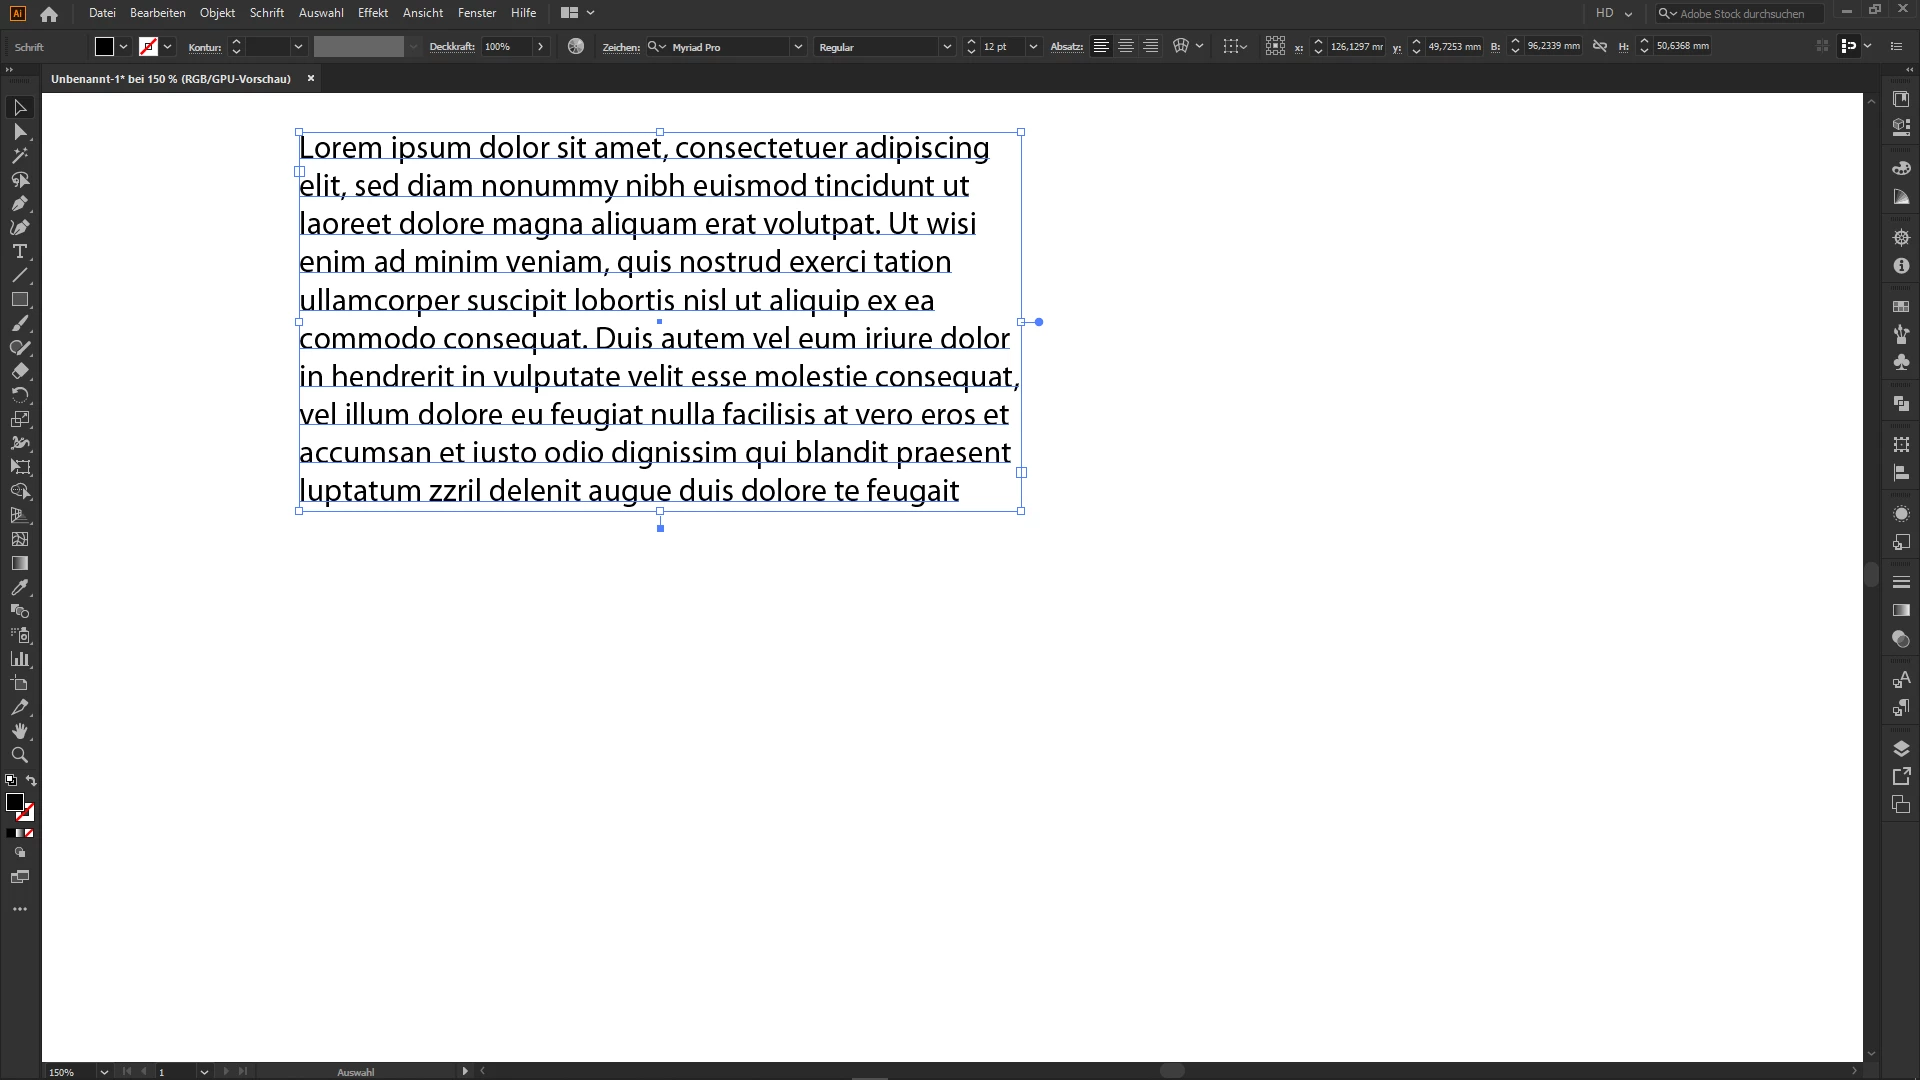Click the Zeichen character panel link

point(620,47)
